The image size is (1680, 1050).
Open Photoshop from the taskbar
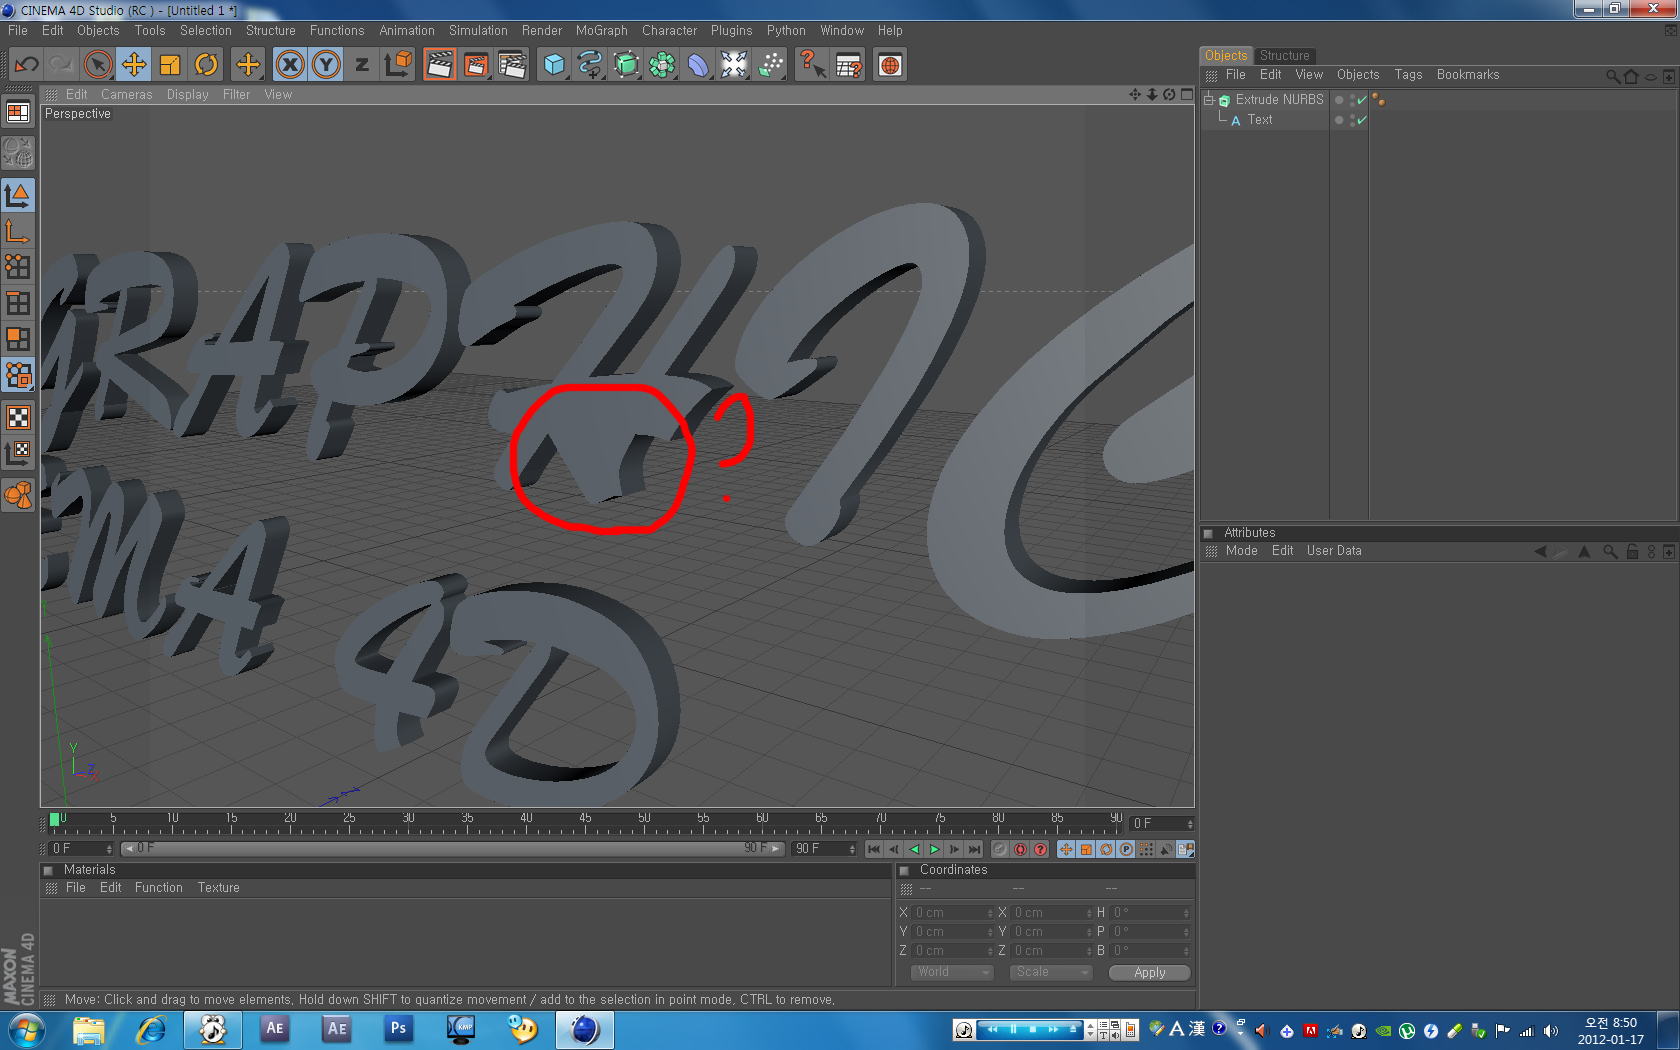click(398, 1029)
